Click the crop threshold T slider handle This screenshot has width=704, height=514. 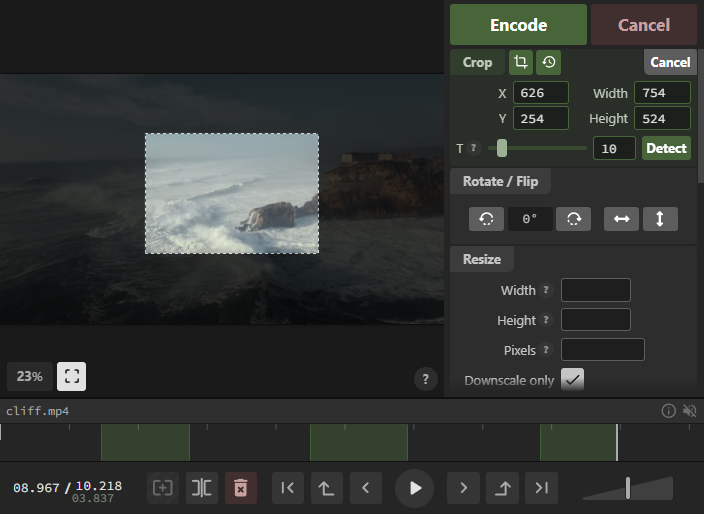coord(502,148)
